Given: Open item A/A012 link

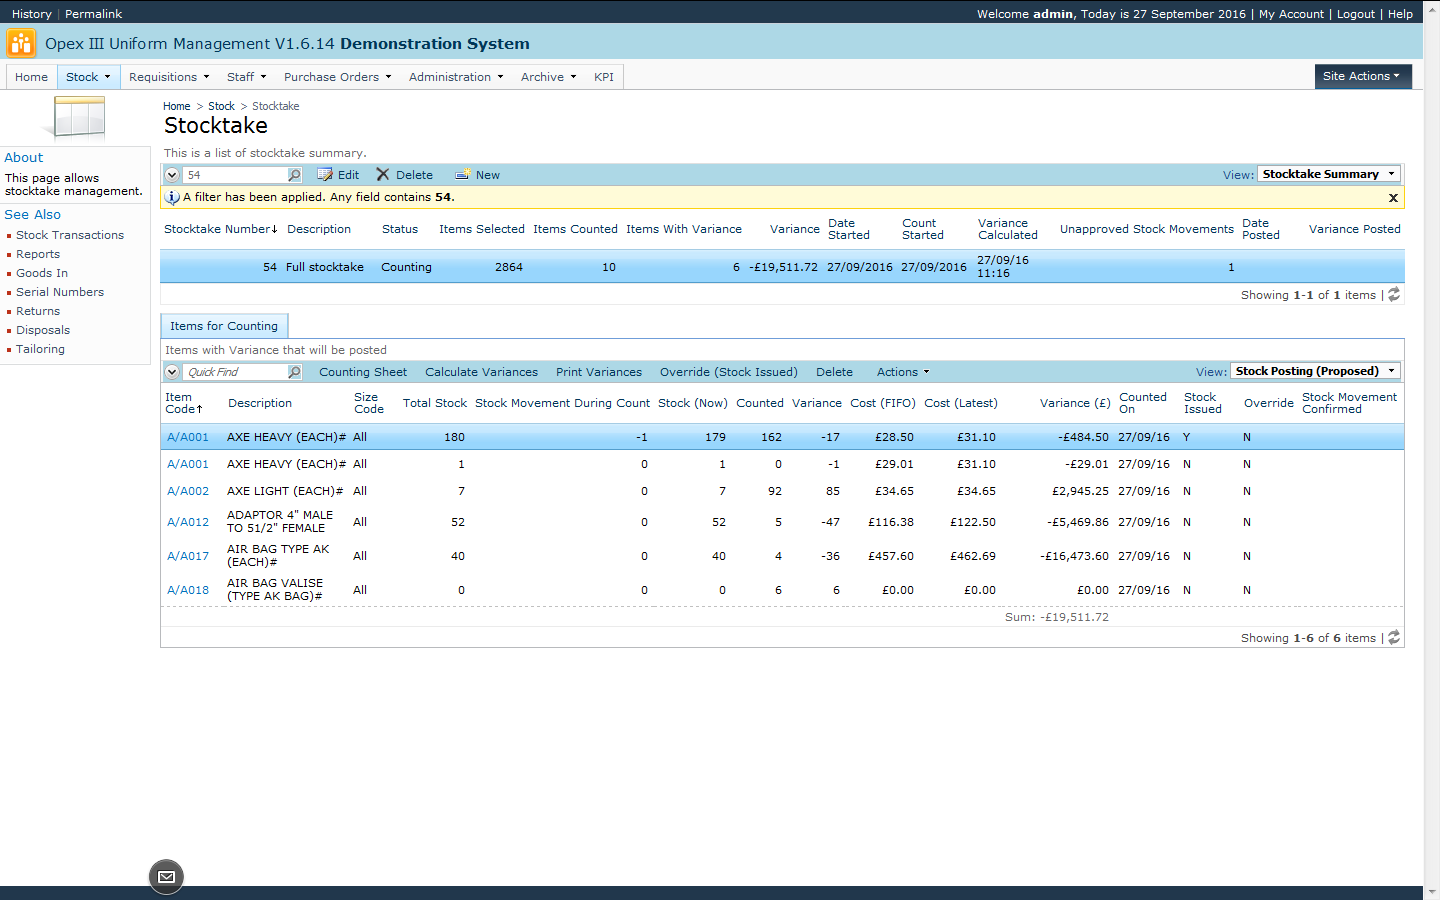Looking at the screenshot, I should click(x=188, y=522).
